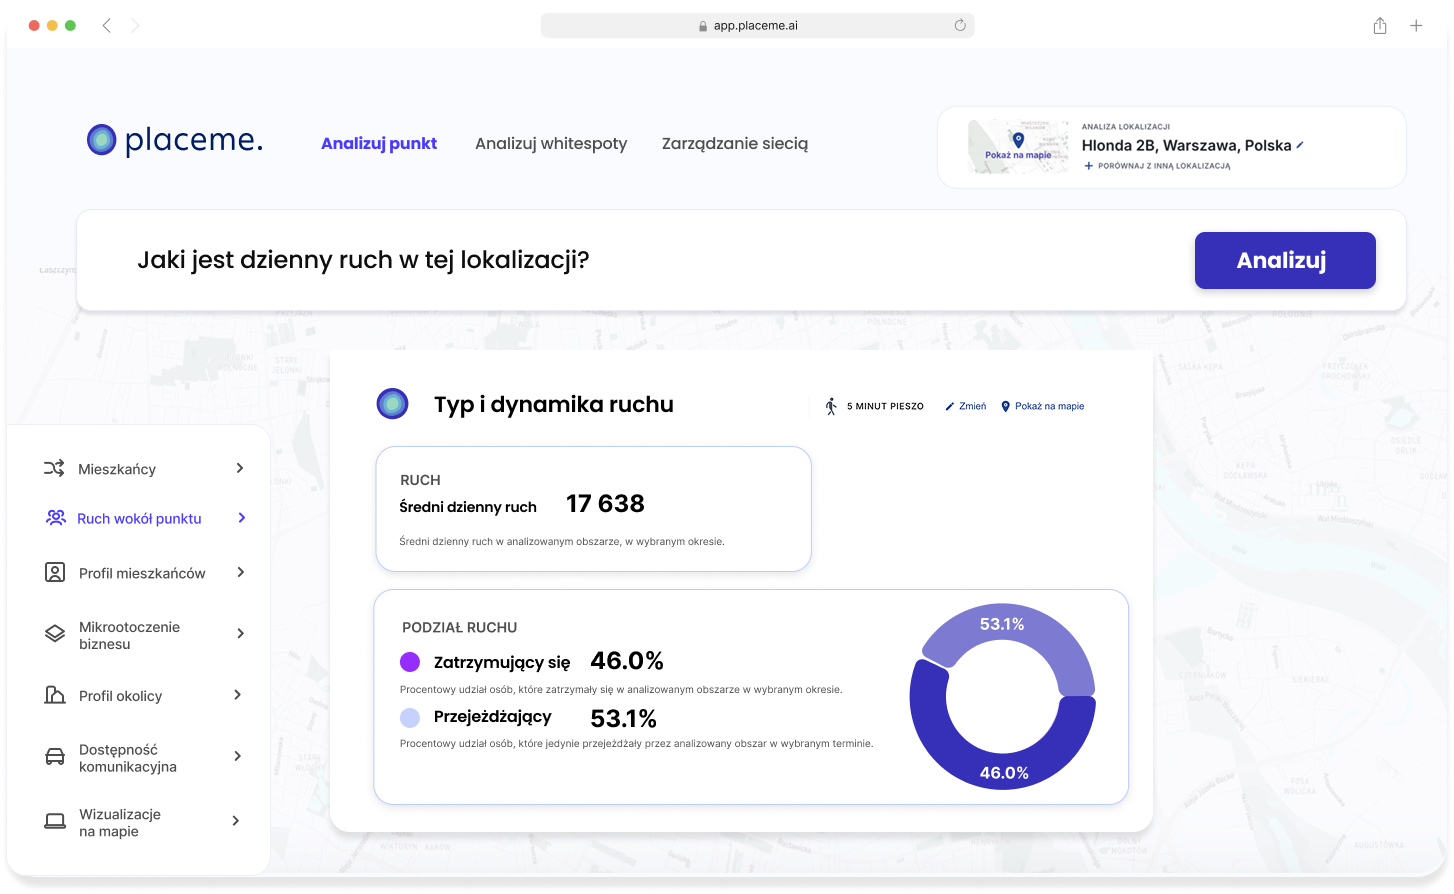Click the Zatrzymujący się 46.0% value
The height and width of the screenshot is (894, 1454).
click(x=627, y=661)
